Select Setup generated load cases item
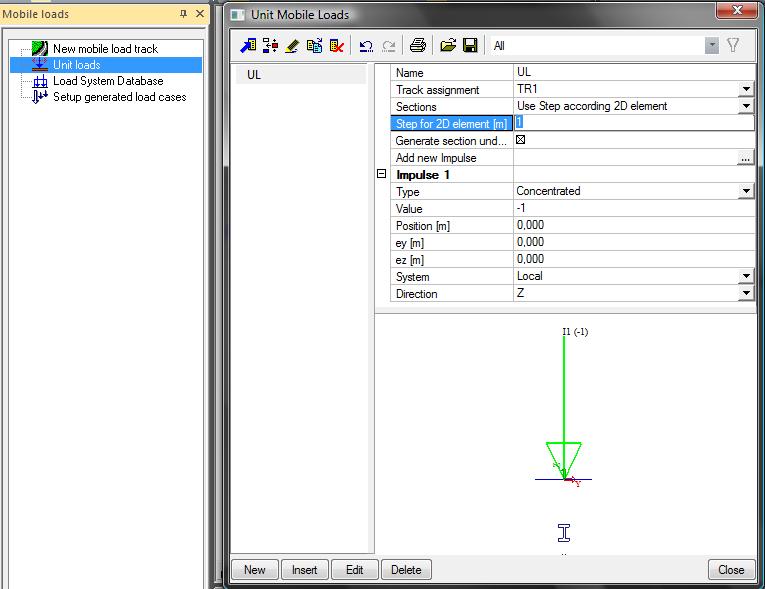The height and width of the screenshot is (589, 765). [x=119, y=97]
